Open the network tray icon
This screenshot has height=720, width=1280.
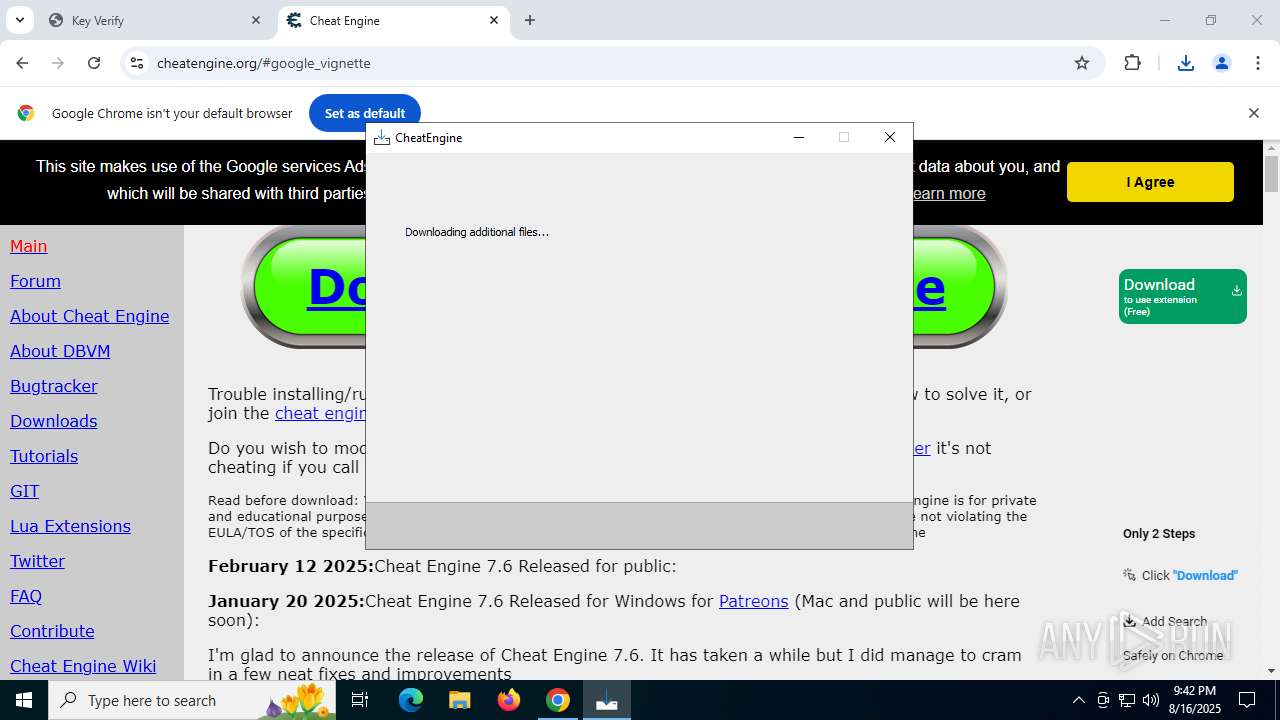pyautogui.click(x=1127, y=700)
